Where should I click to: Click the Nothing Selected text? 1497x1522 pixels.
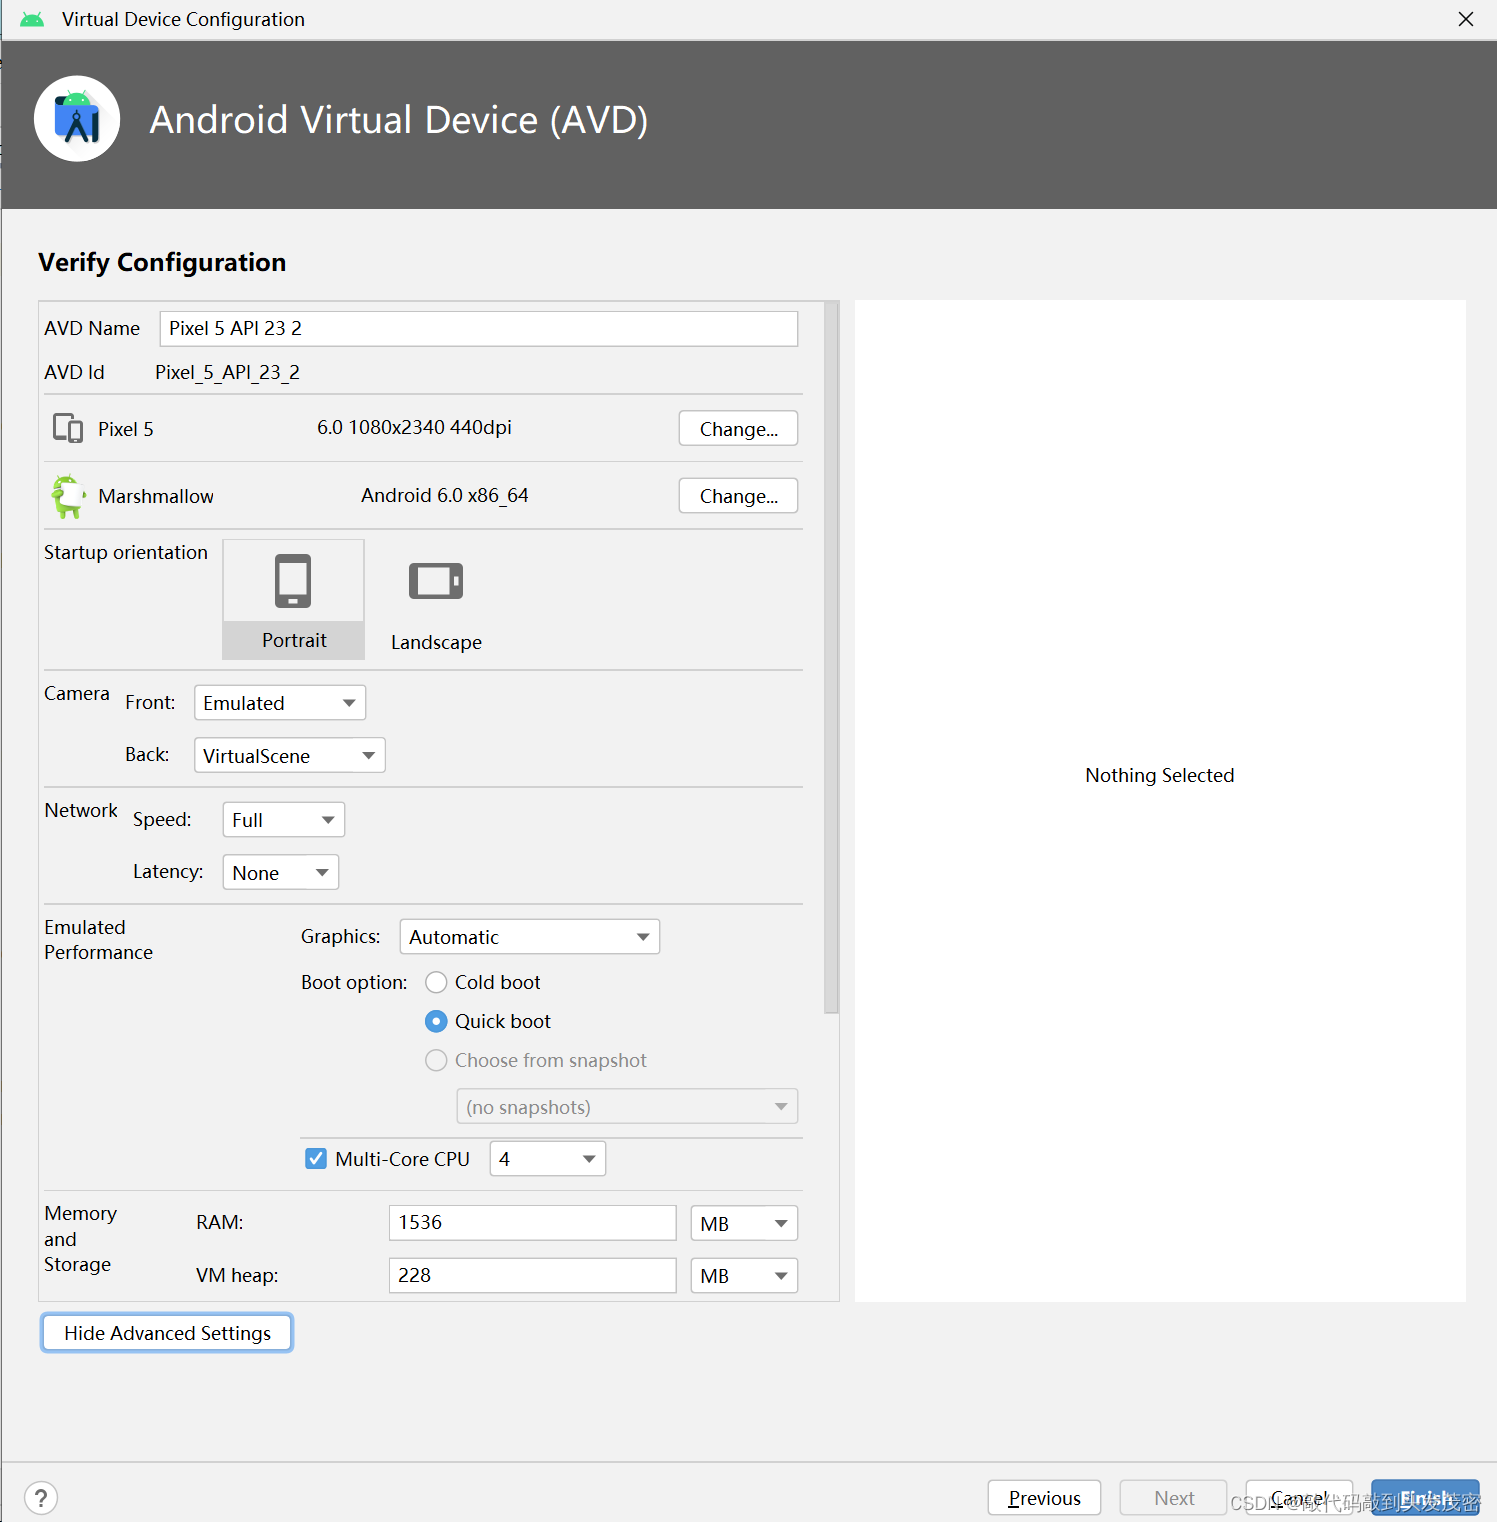pyautogui.click(x=1160, y=775)
